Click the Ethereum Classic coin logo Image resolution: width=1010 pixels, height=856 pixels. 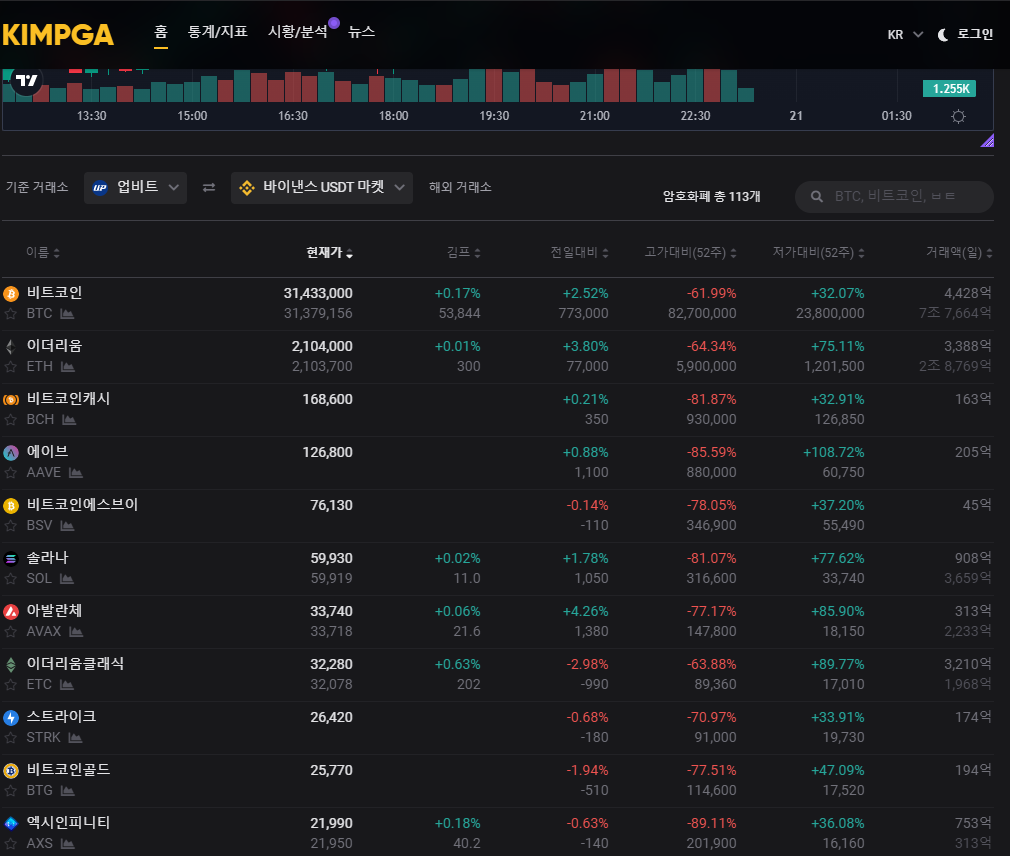coord(11,665)
